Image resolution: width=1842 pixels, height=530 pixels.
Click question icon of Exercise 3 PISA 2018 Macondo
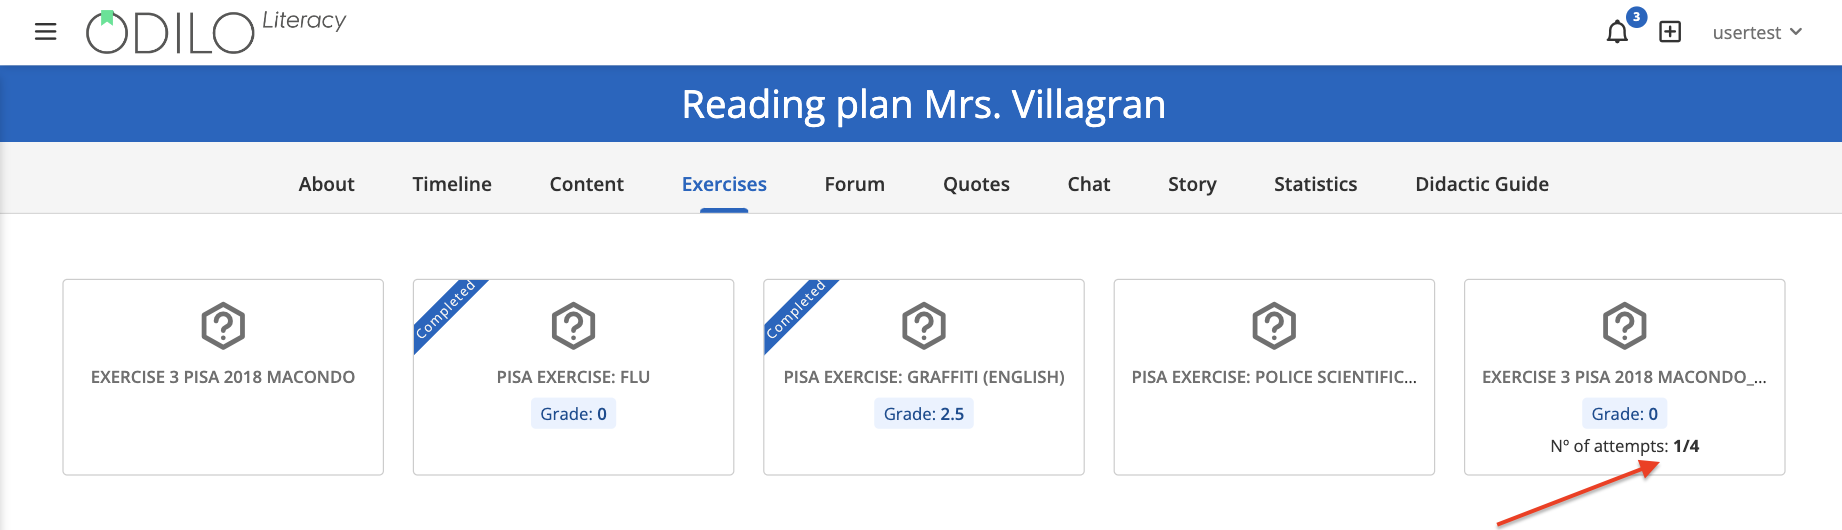pos(223,325)
